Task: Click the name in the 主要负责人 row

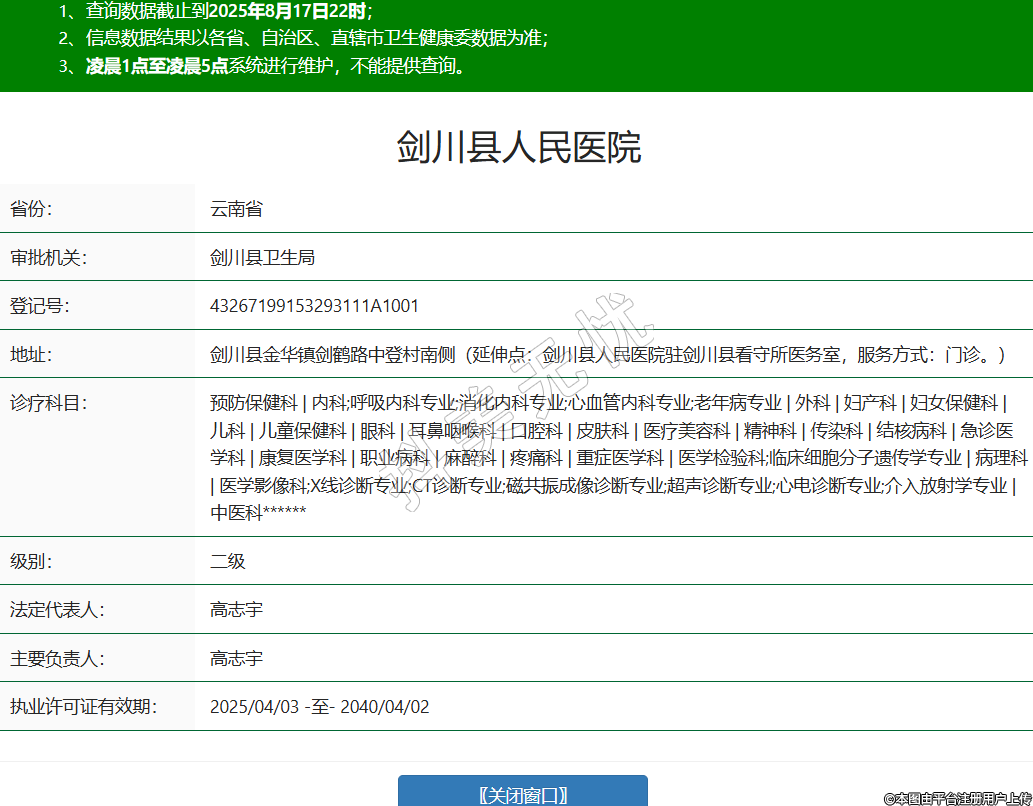Action: [x=236, y=659]
